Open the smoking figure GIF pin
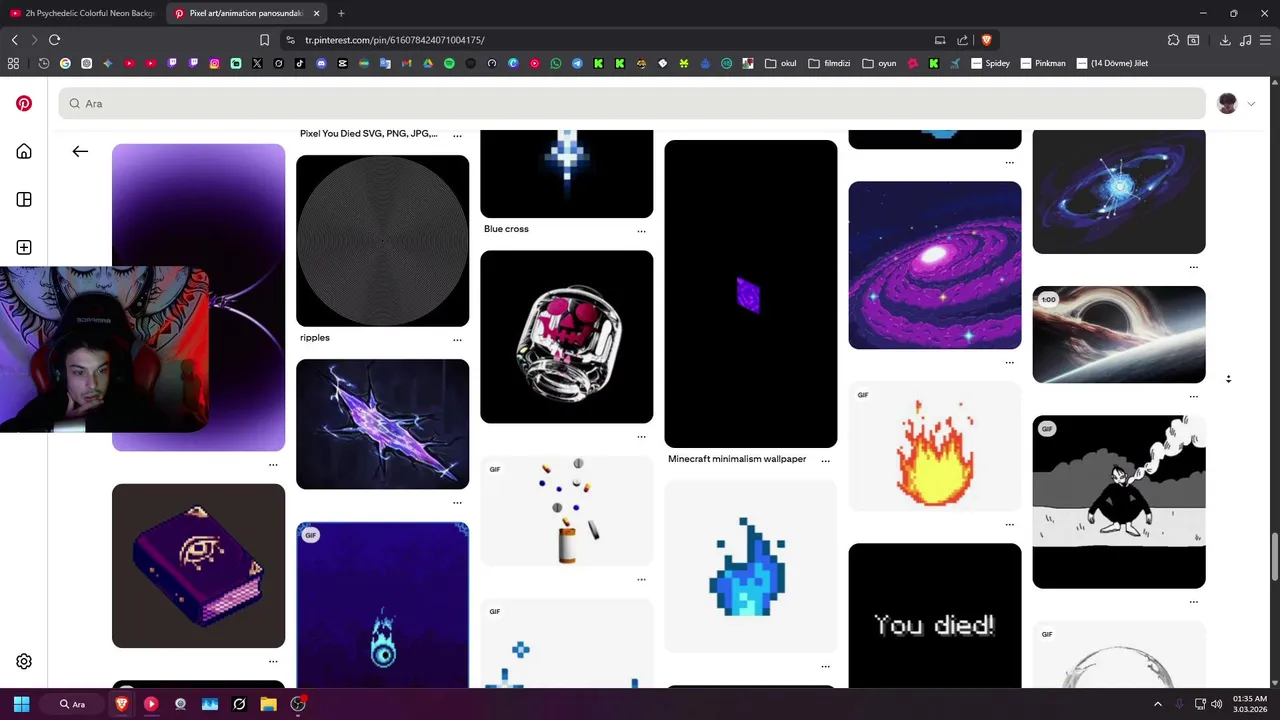Viewport: 1280px width, 720px height. point(1118,502)
